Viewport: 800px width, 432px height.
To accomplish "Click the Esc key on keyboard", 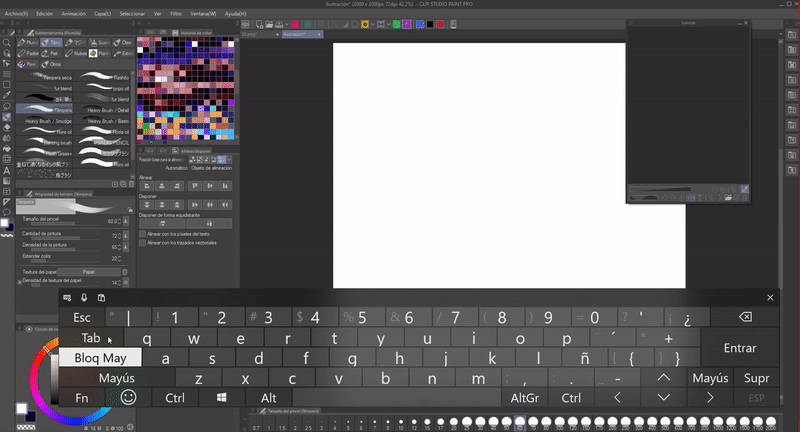I will (x=82, y=317).
